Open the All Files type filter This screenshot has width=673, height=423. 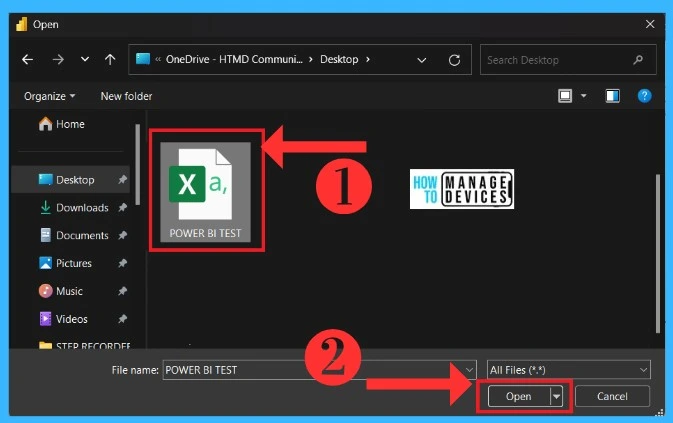(x=569, y=370)
